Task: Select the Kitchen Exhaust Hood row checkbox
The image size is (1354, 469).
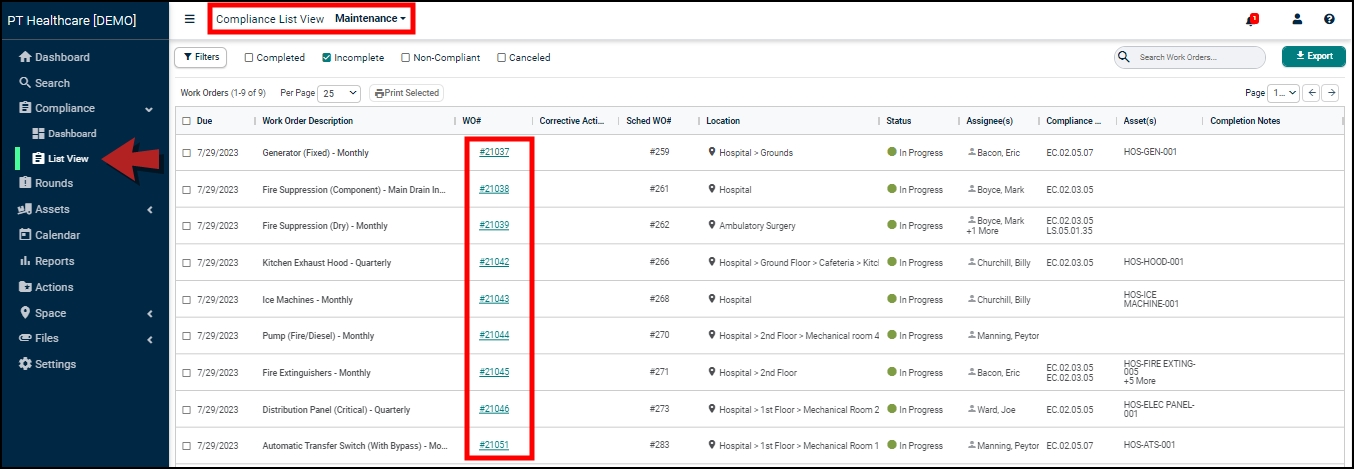Action: (187, 263)
